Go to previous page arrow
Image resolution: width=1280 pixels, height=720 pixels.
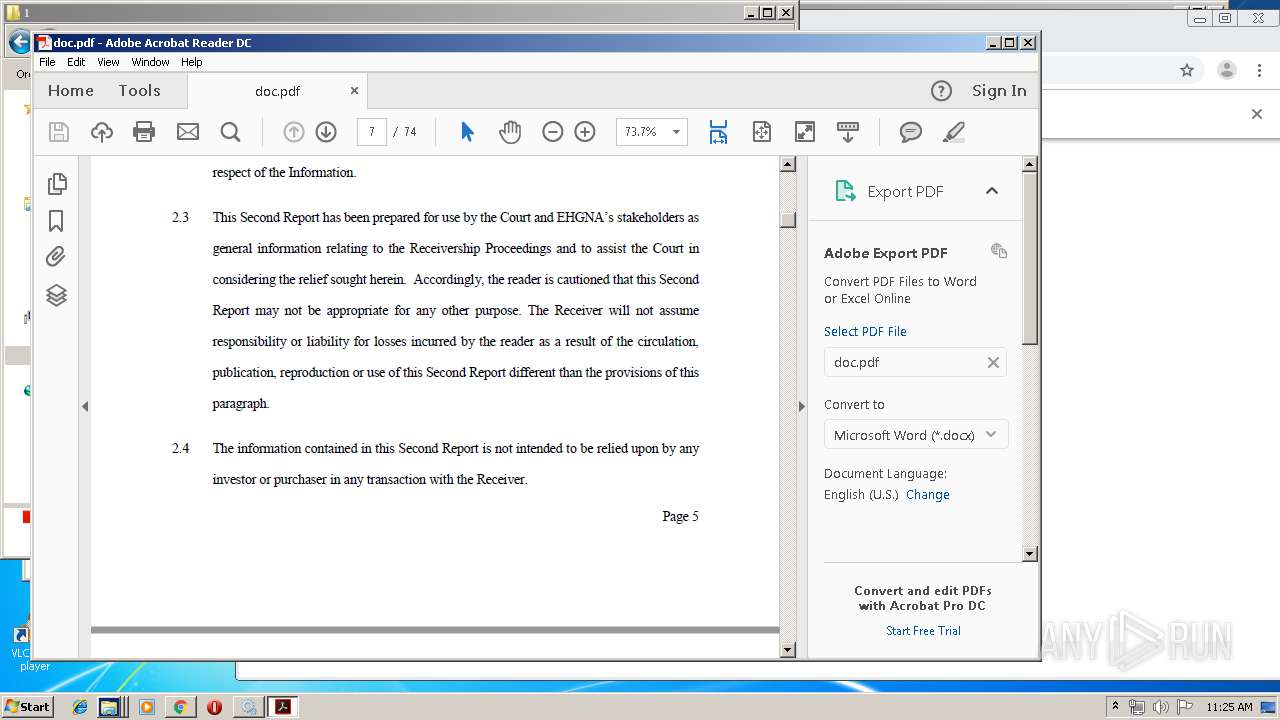coord(293,132)
